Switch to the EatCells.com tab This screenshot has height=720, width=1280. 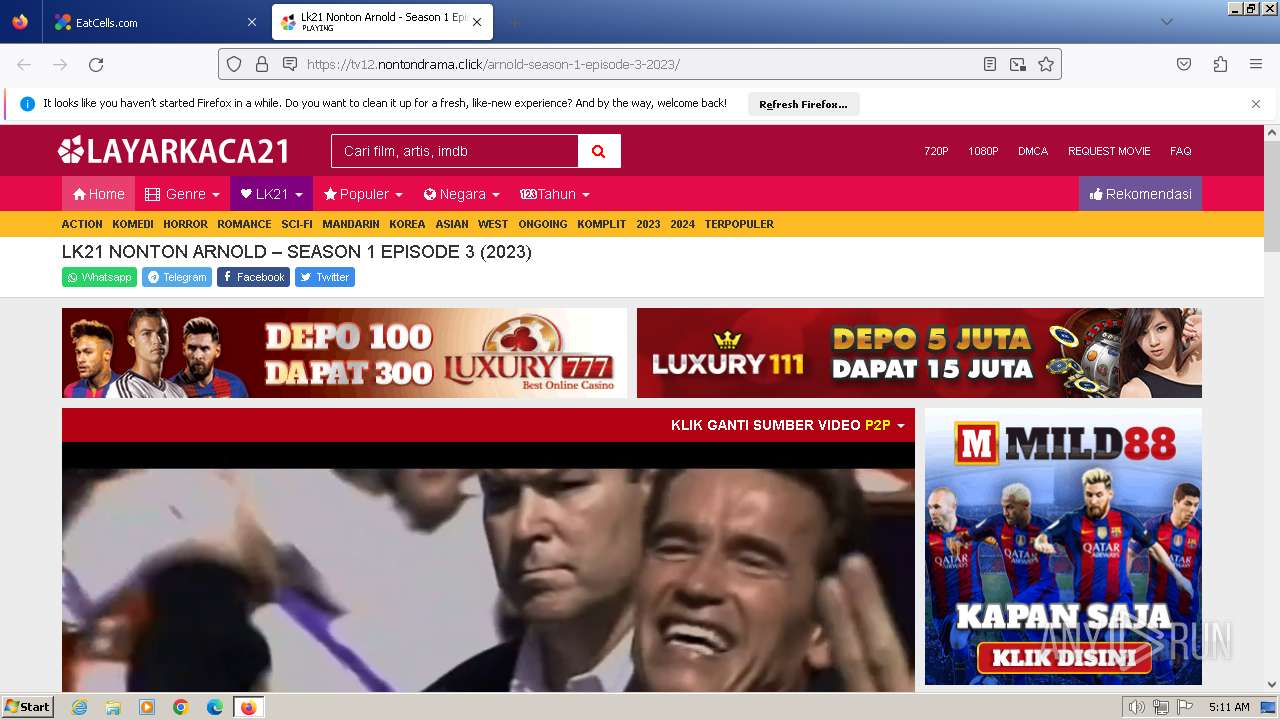point(155,22)
